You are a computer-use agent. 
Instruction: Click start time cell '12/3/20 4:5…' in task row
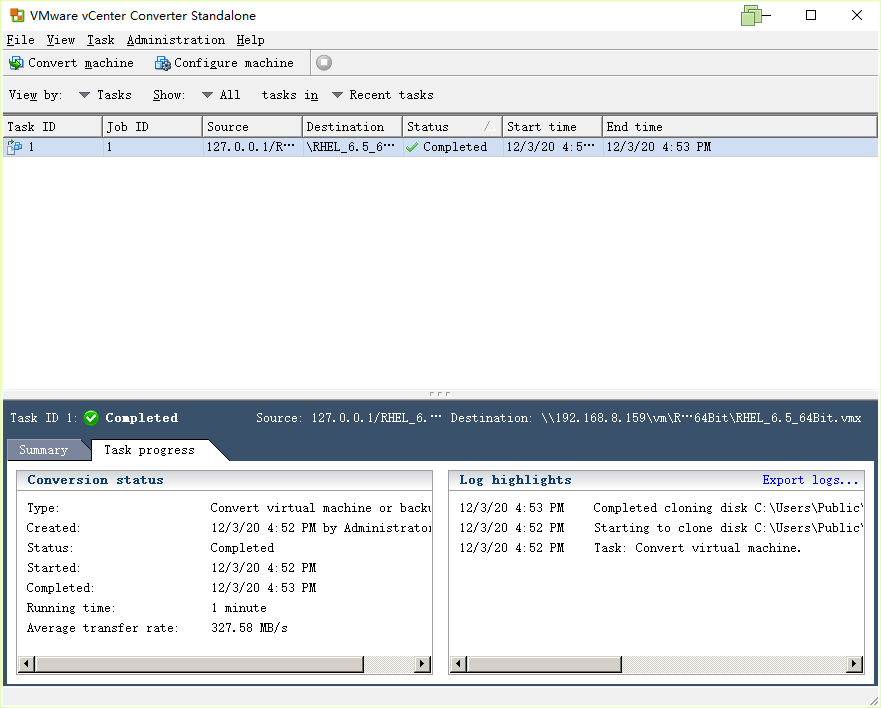coord(551,147)
